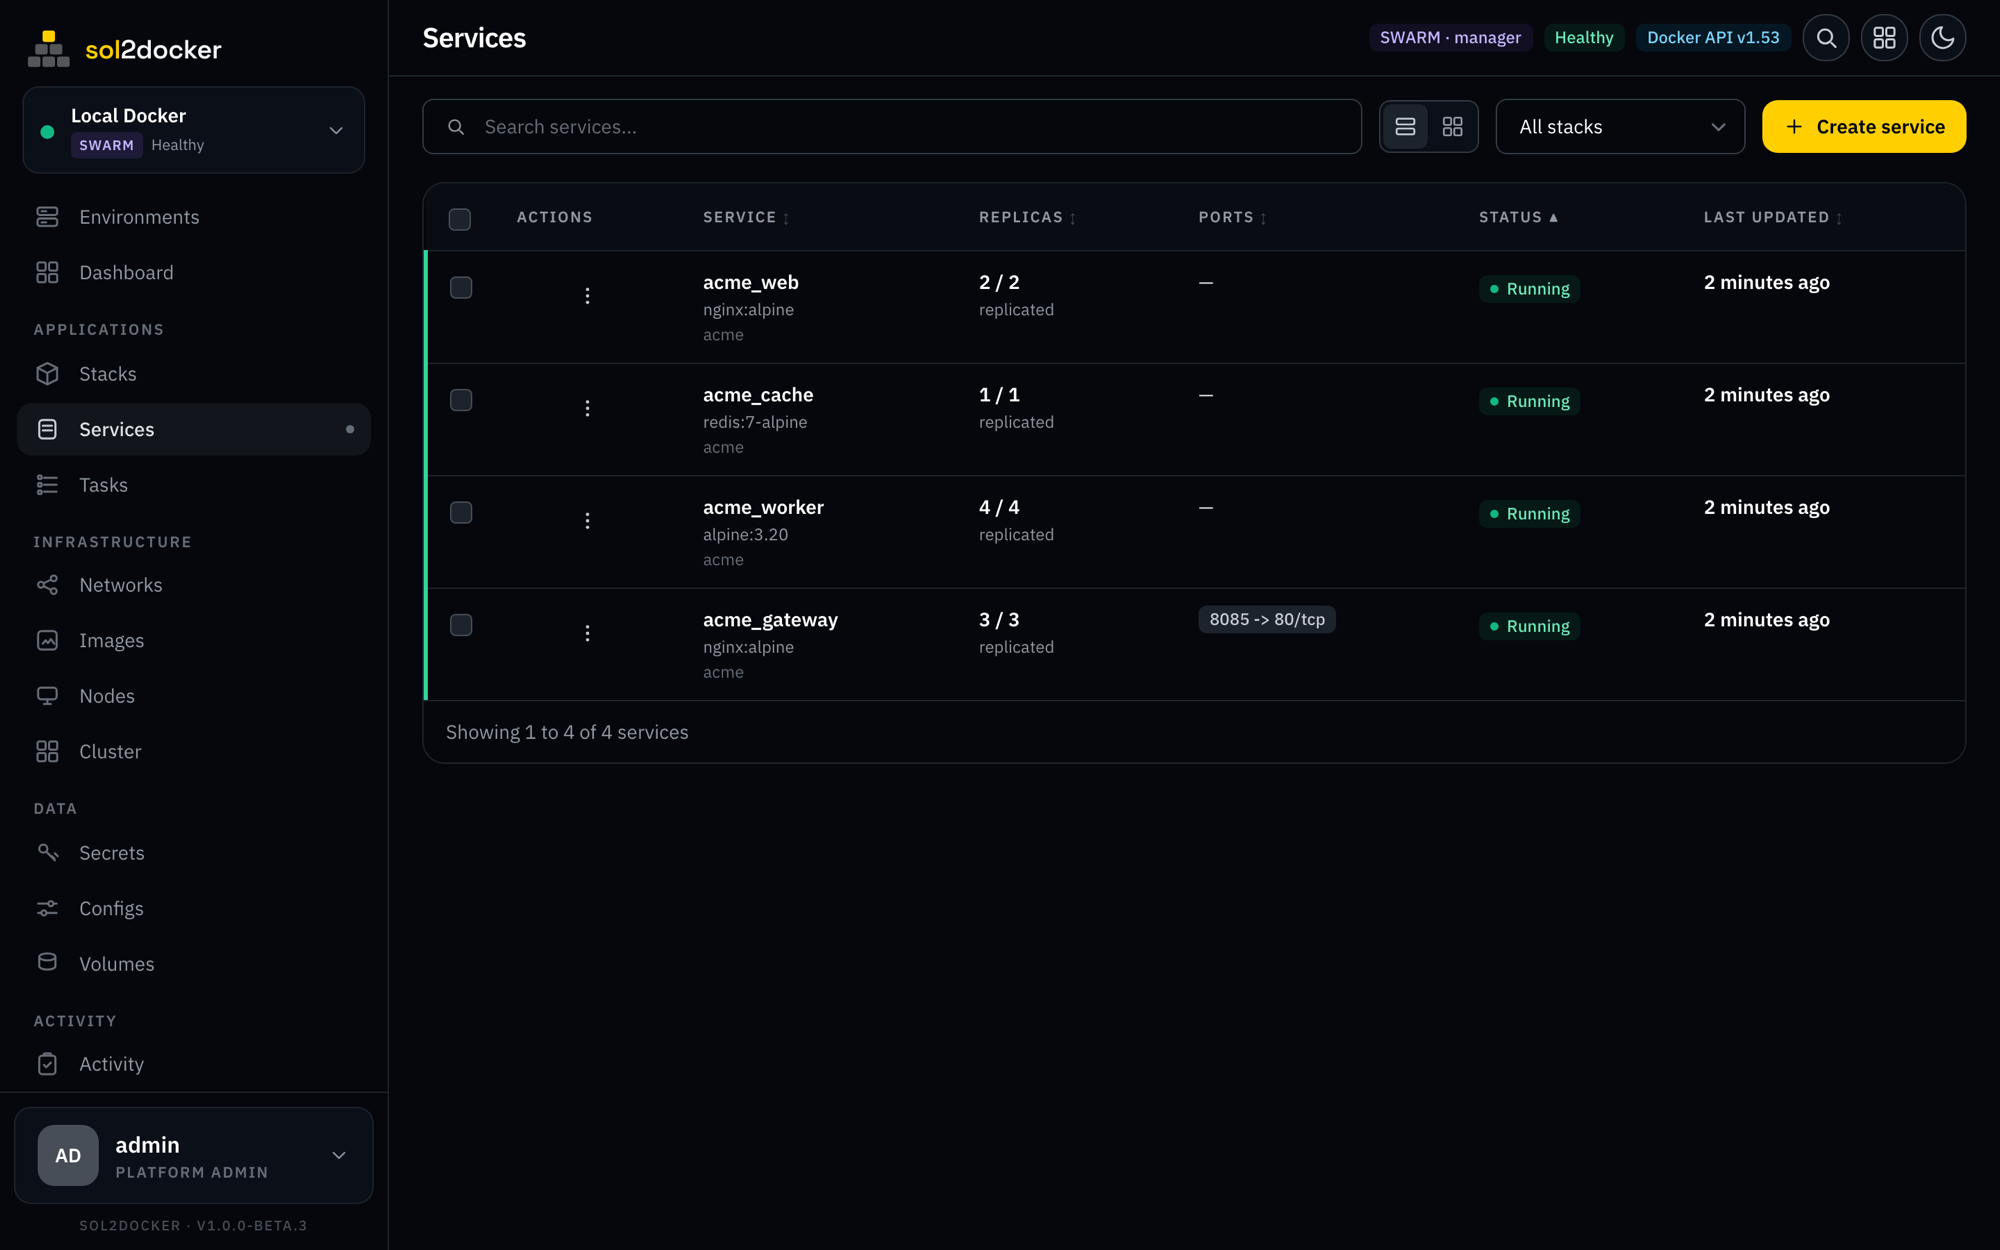Open actions menu for acme_web
This screenshot has width=2000, height=1250.
coord(587,295)
